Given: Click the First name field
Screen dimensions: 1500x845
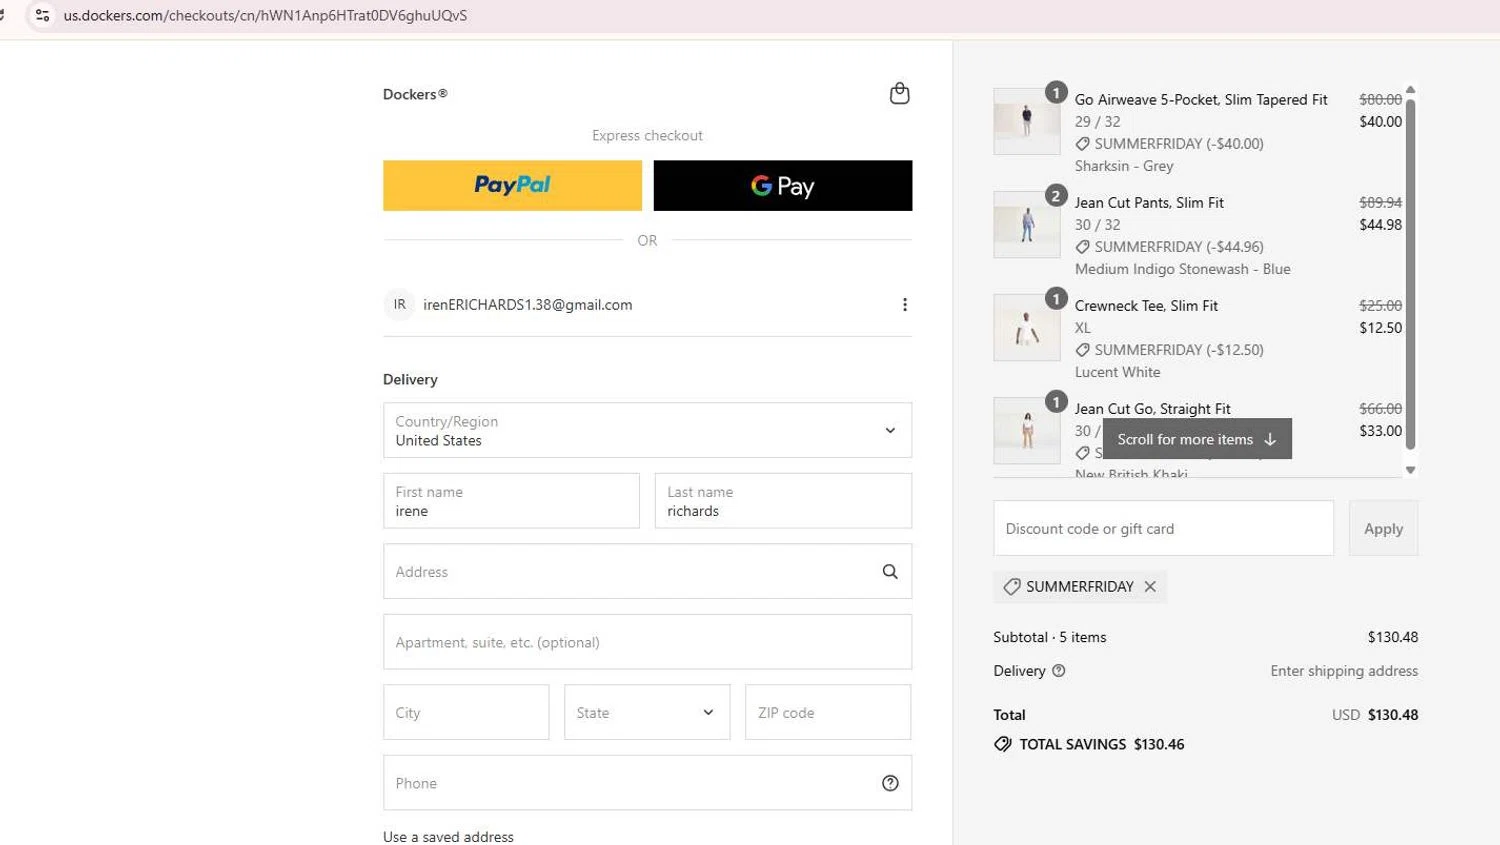Looking at the screenshot, I should pyautogui.click(x=511, y=501).
